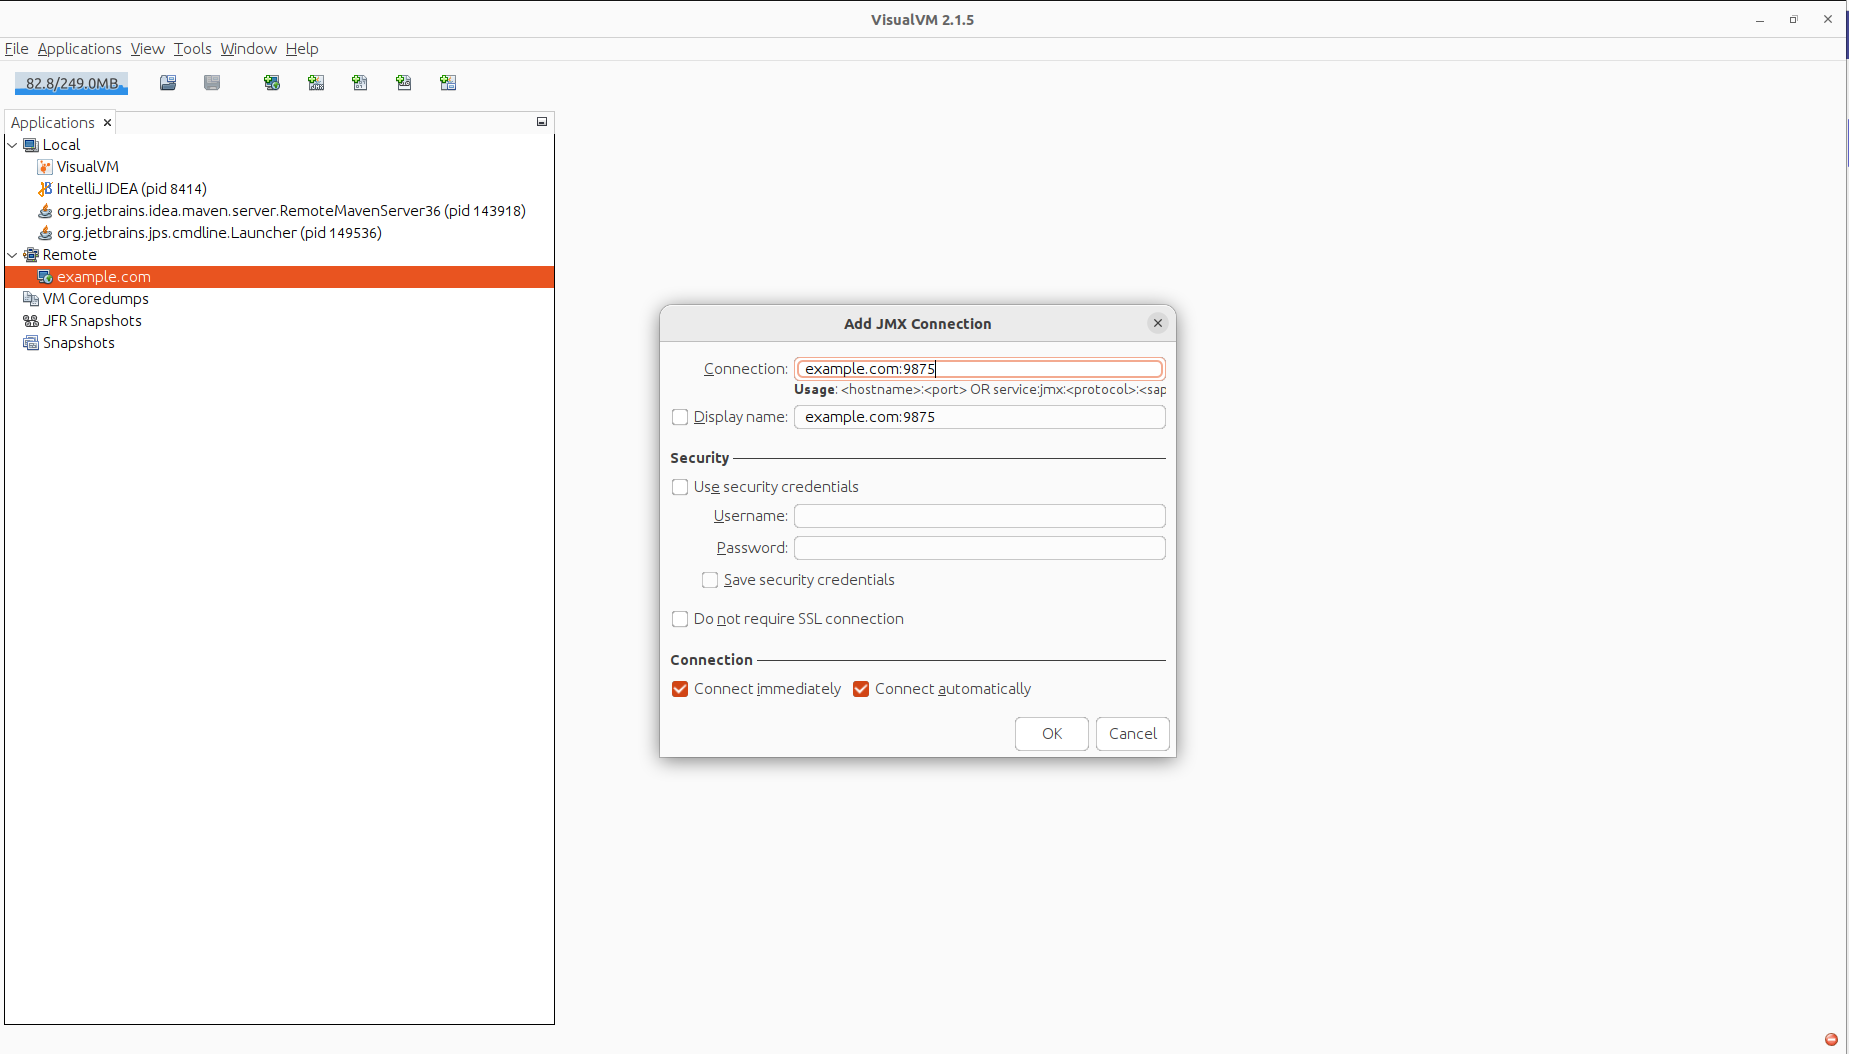Click the VisualVM application icon in tree

(45, 167)
